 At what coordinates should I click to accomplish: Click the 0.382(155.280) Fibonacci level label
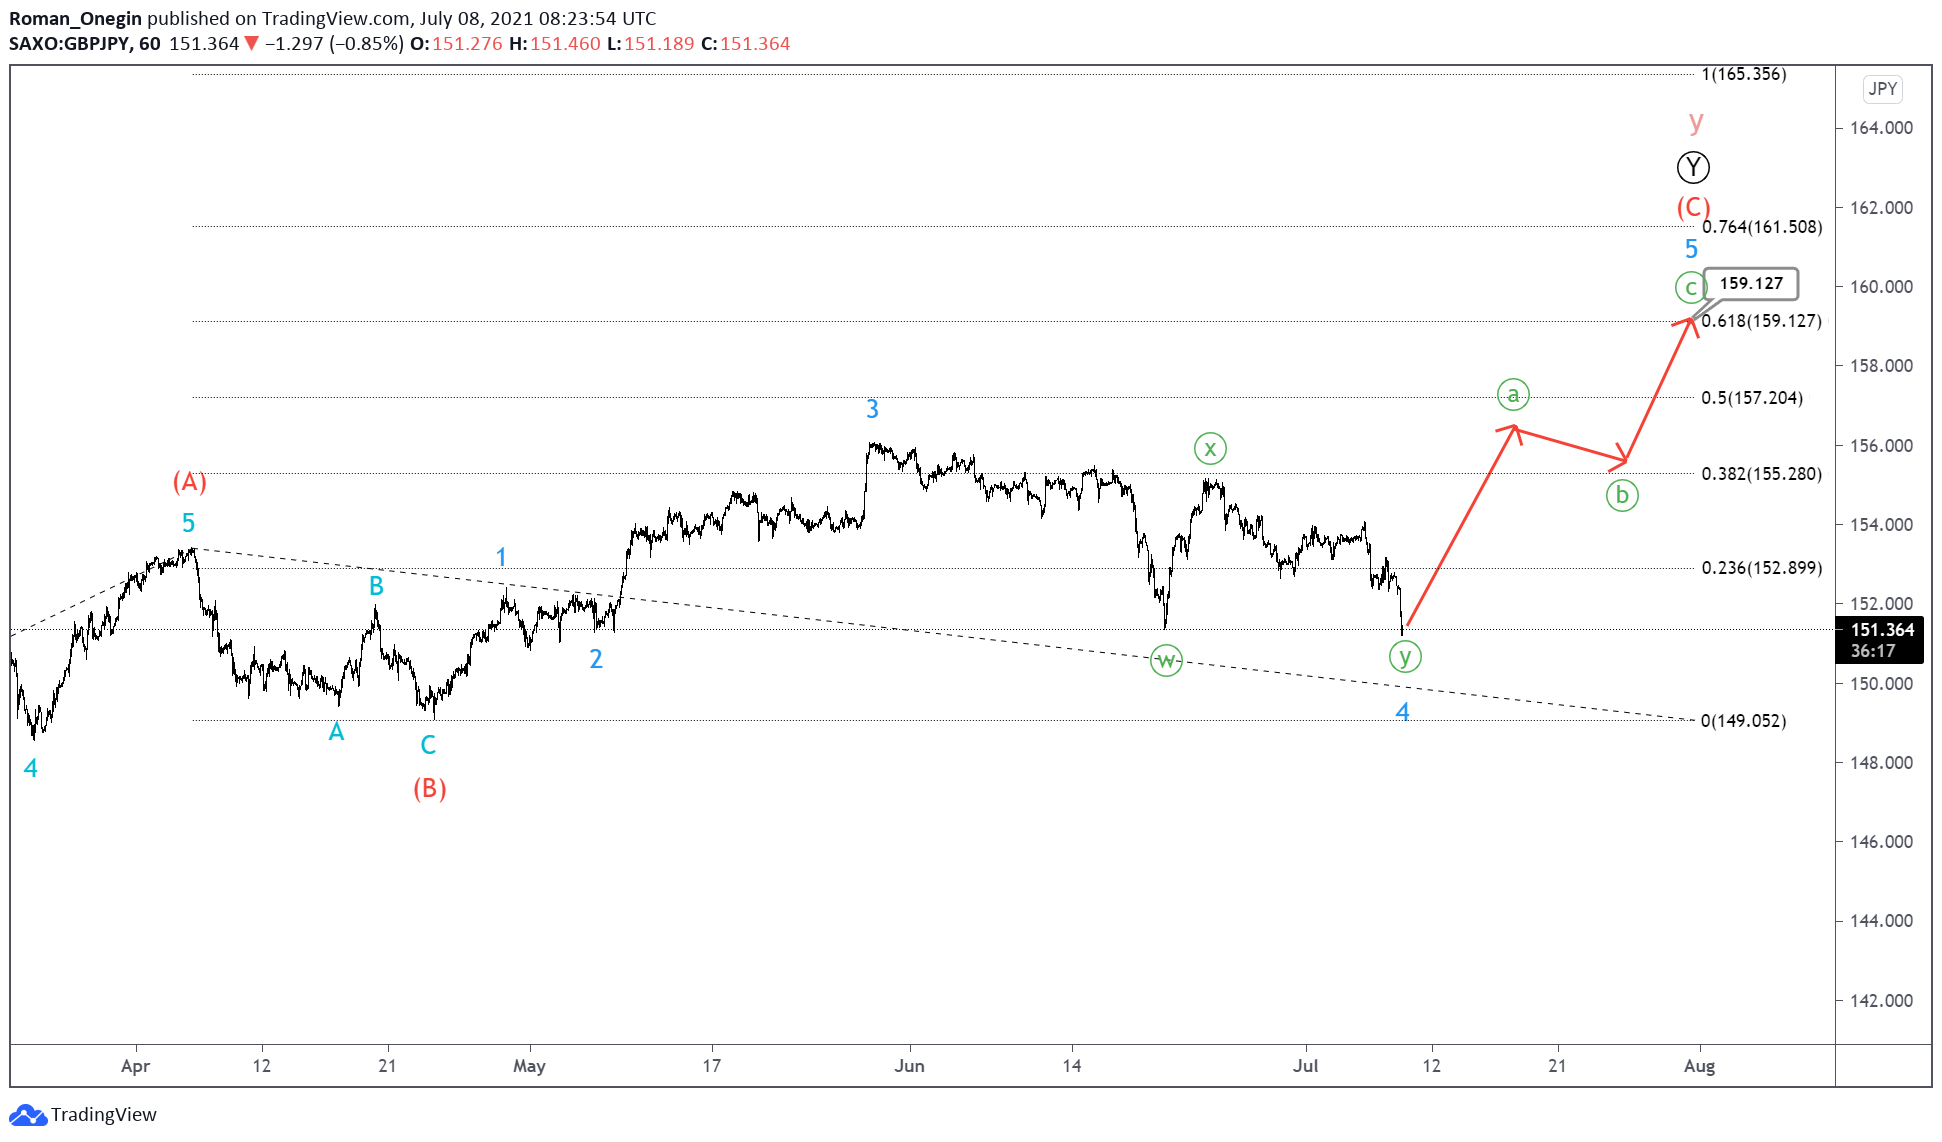(x=1761, y=474)
